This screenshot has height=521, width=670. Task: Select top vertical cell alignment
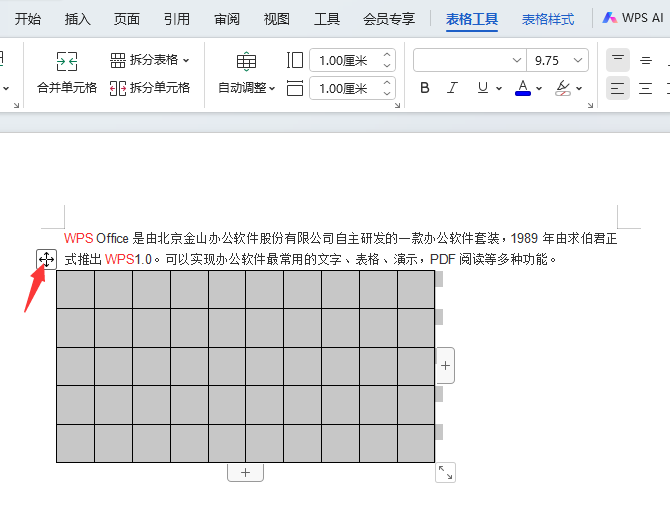tap(618, 60)
